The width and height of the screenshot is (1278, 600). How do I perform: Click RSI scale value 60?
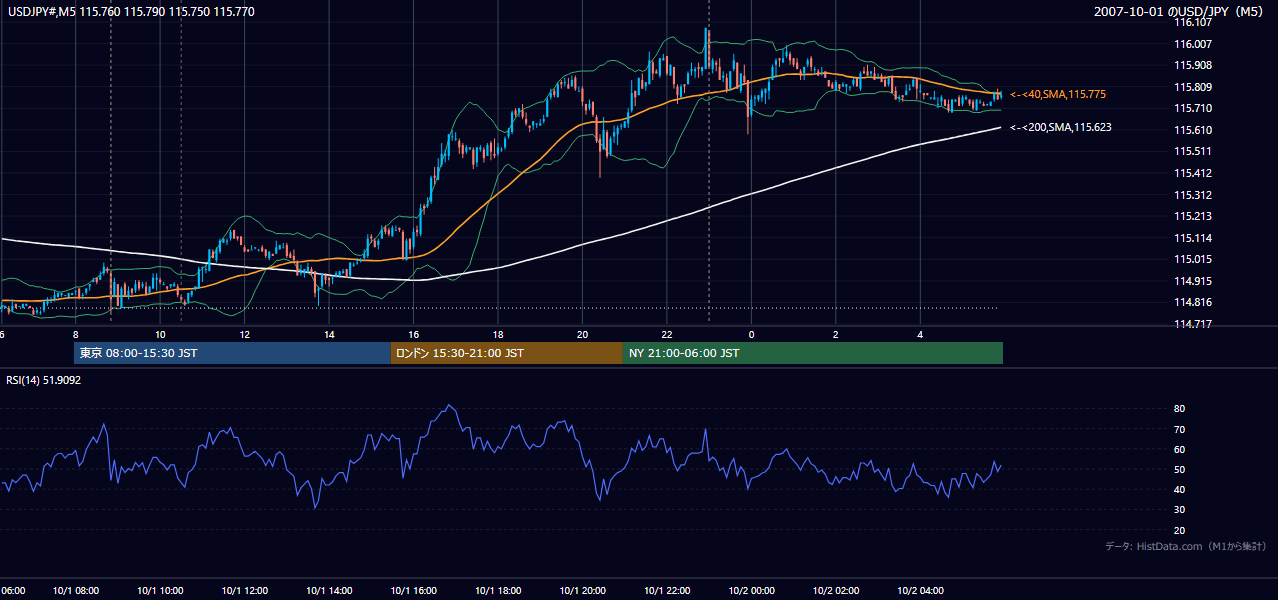tap(1180, 449)
